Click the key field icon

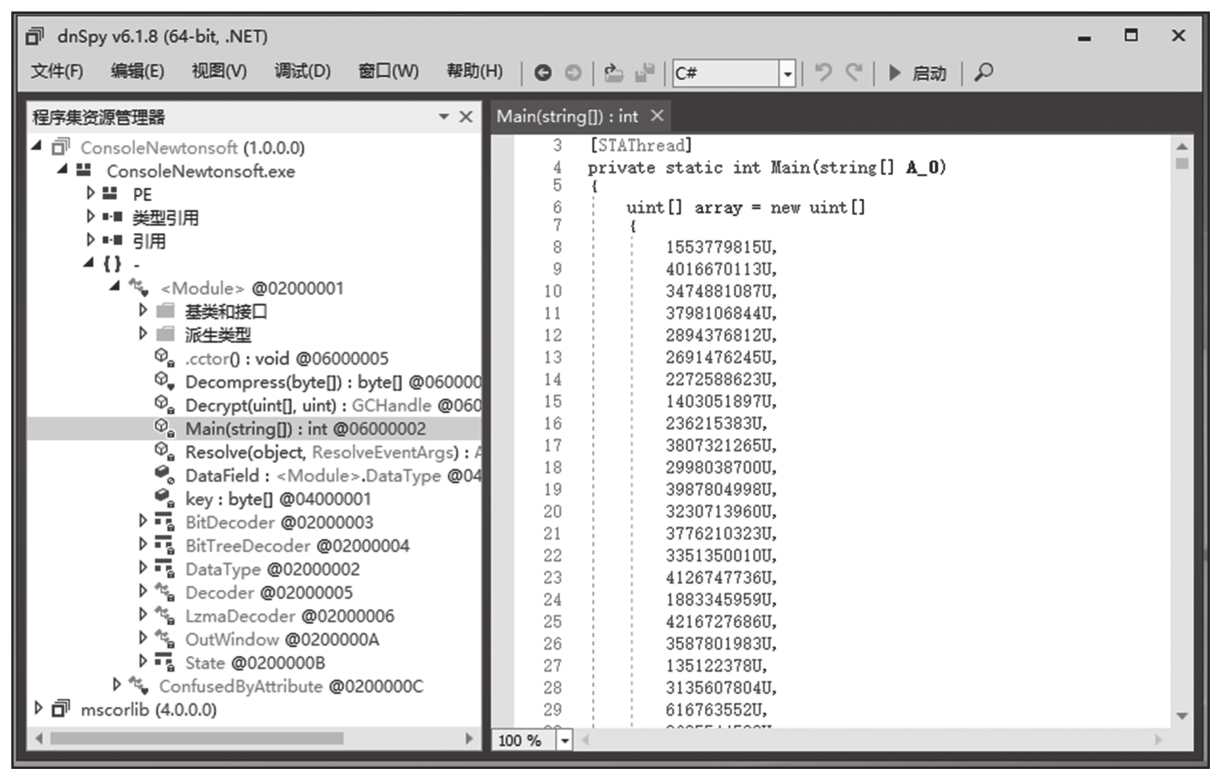pos(165,498)
